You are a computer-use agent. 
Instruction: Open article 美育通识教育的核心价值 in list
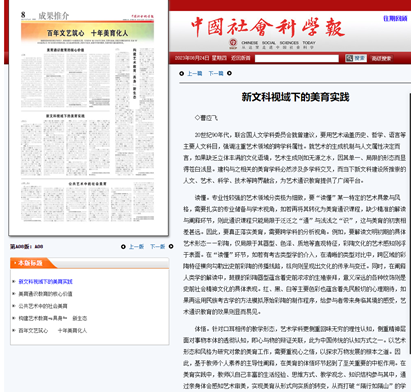click(x=45, y=294)
